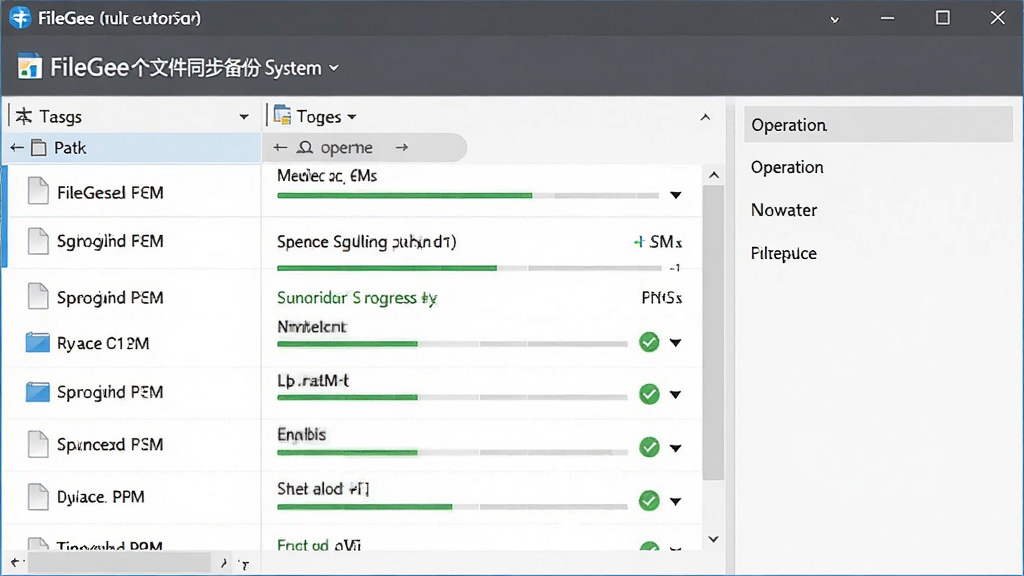Click the left panel horizontal scroll right arrow
This screenshot has height=576, width=1024.
tap(224, 562)
